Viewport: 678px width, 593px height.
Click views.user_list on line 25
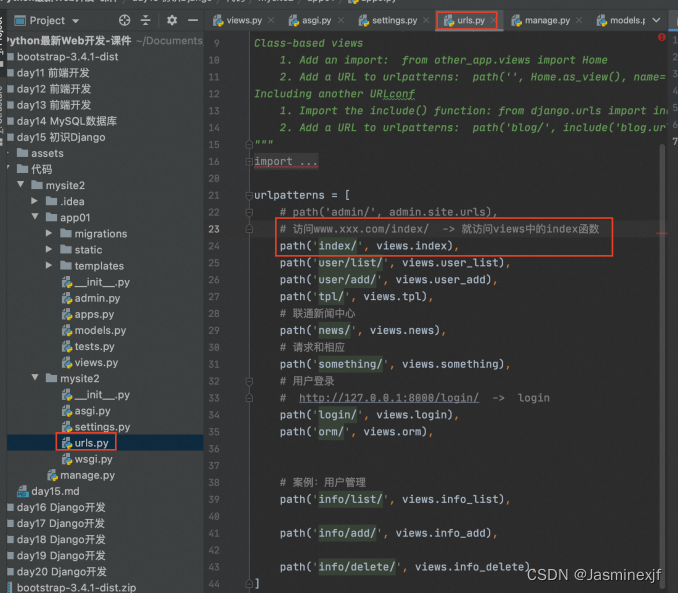[x=450, y=263]
